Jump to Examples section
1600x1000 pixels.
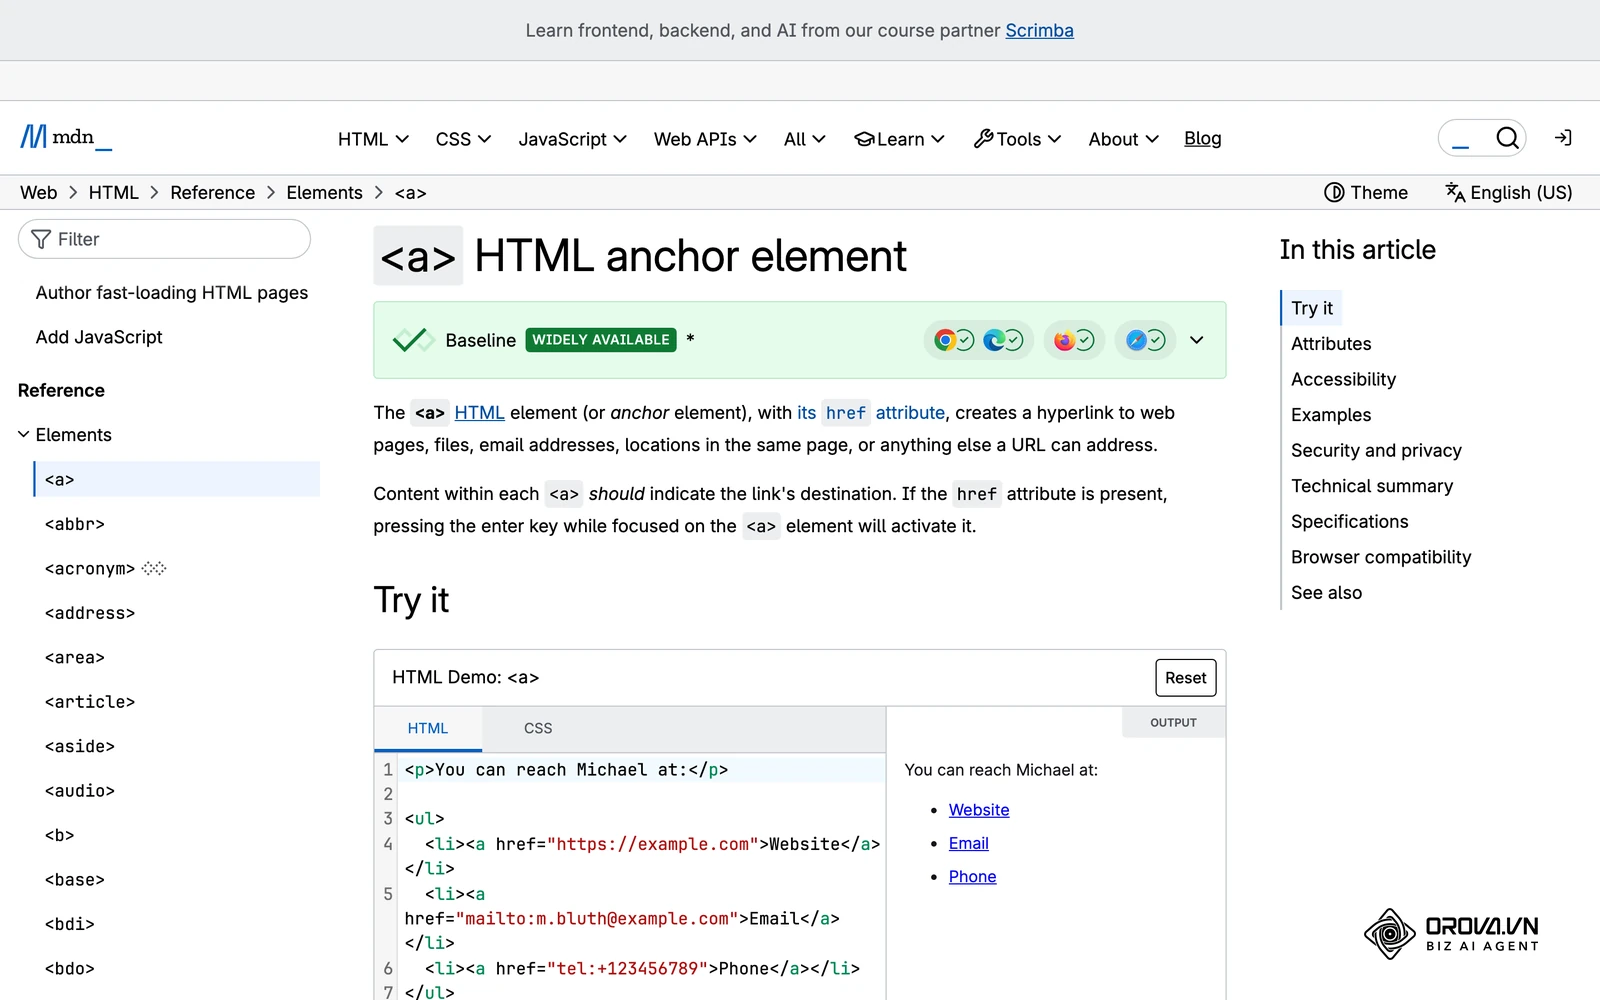tap(1331, 415)
